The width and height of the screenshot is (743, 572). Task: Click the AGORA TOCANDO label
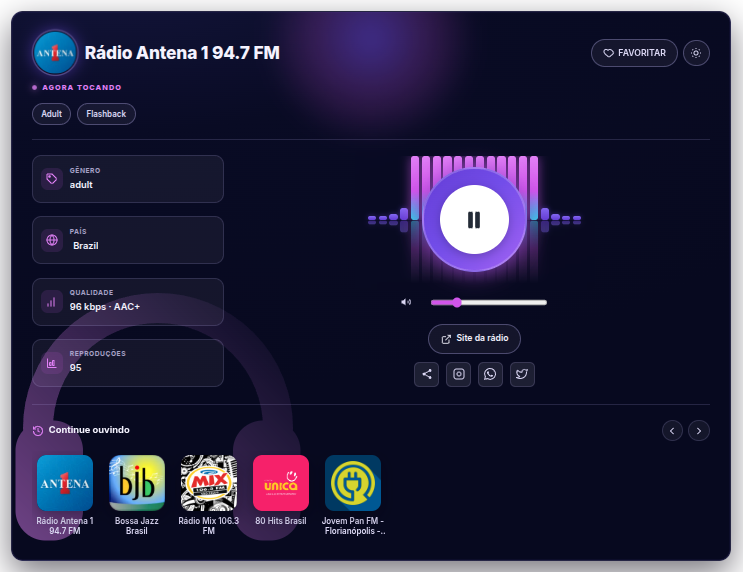(x=82, y=88)
